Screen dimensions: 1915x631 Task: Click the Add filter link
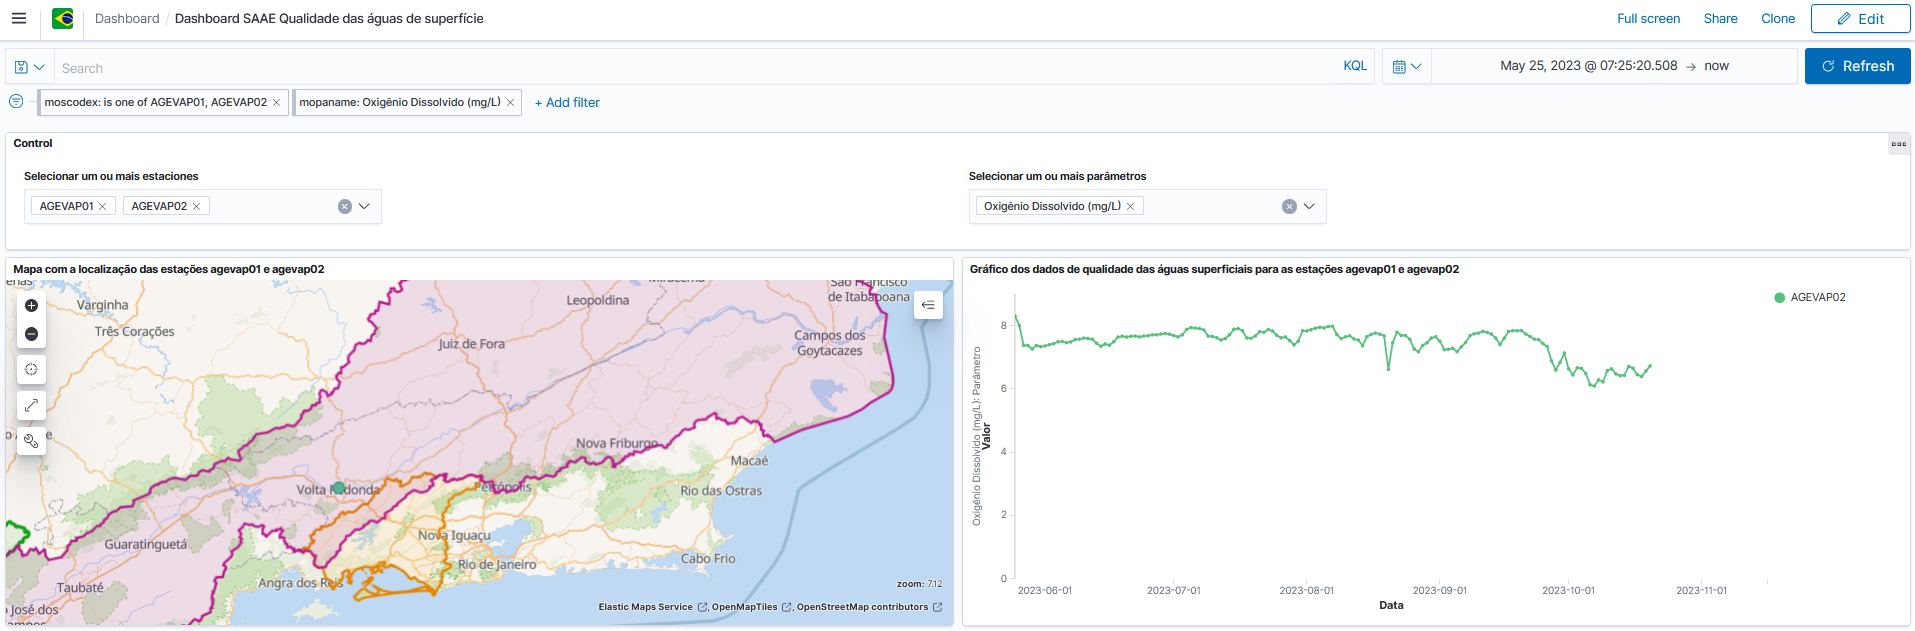pos(567,103)
